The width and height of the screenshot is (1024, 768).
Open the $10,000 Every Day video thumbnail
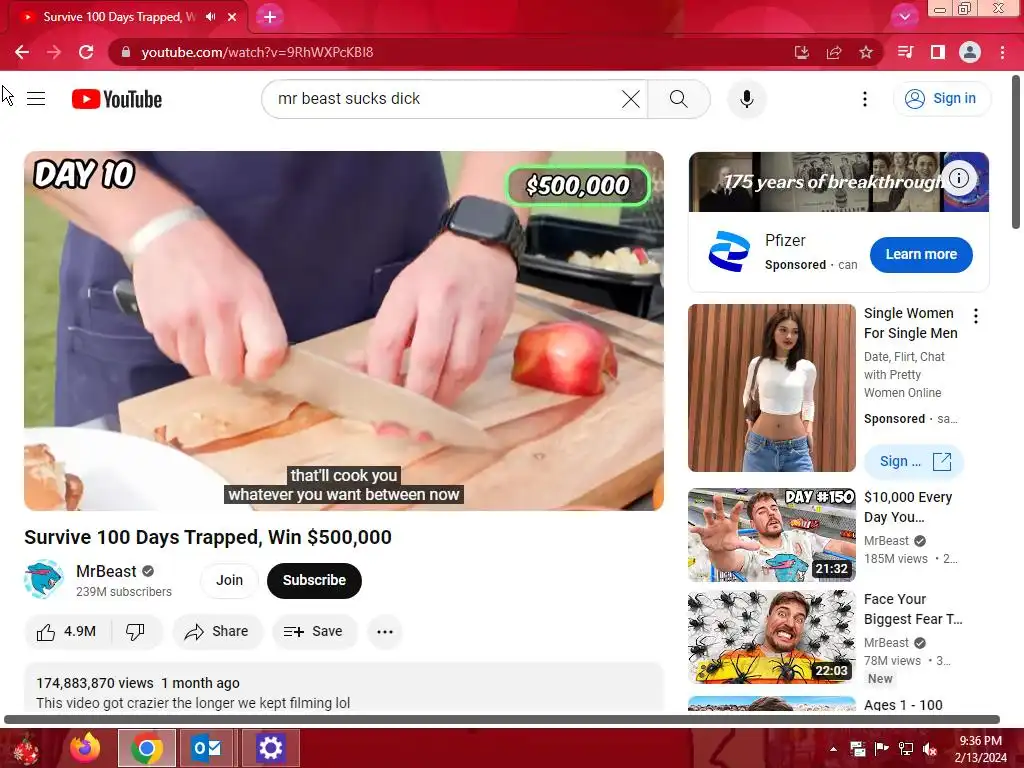(x=772, y=535)
